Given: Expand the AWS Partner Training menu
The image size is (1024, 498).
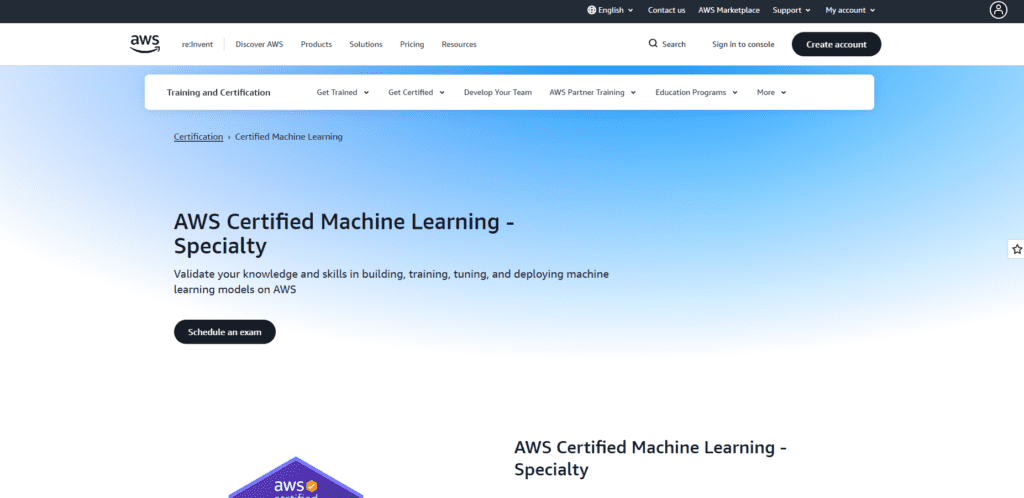Looking at the screenshot, I should click(592, 92).
